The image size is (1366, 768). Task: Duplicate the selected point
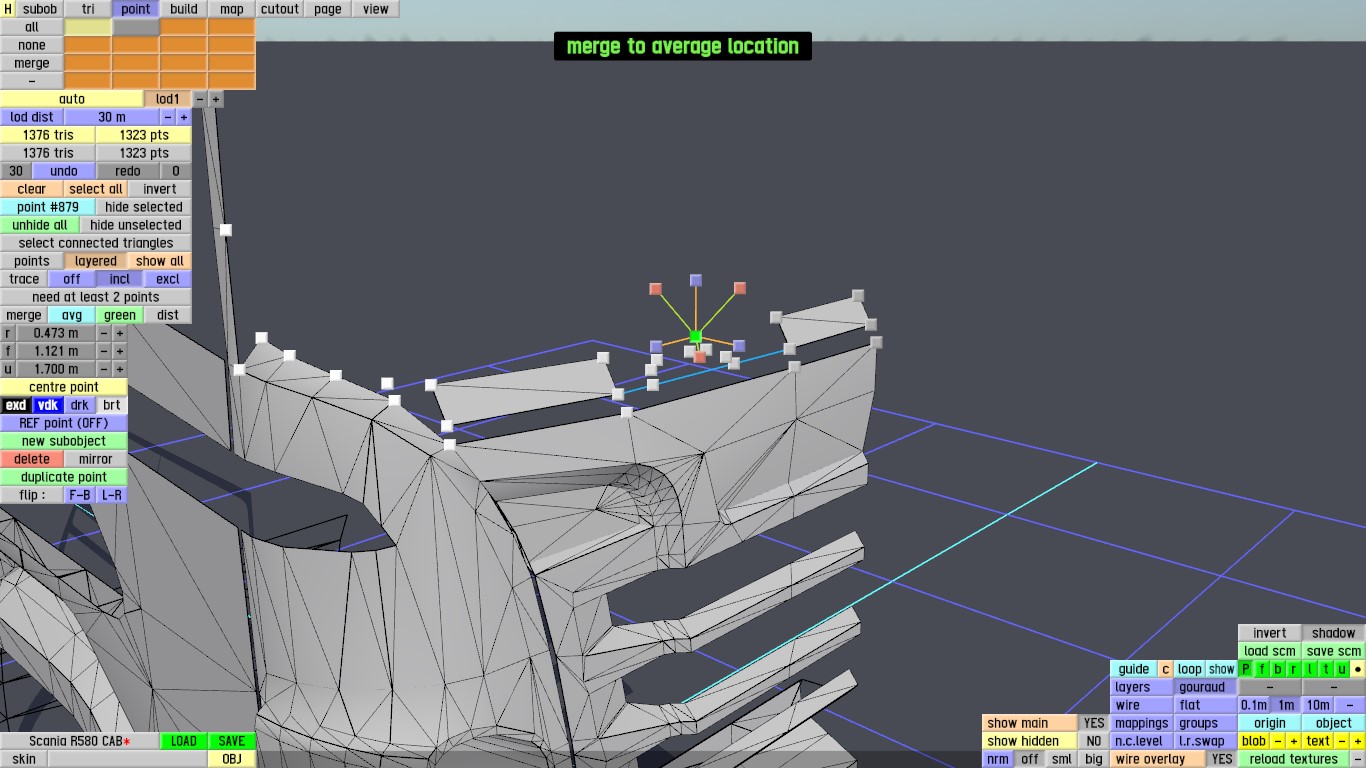tap(64, 477)
